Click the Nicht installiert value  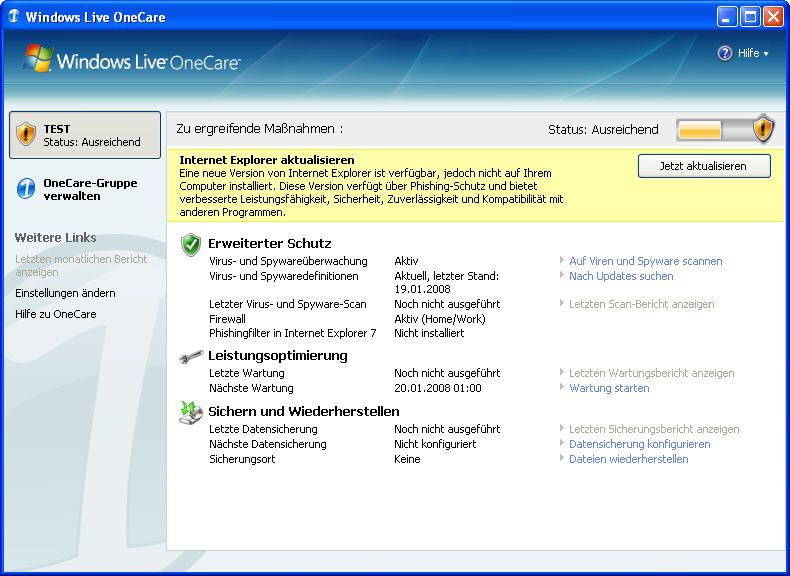(x=429, y=333)
